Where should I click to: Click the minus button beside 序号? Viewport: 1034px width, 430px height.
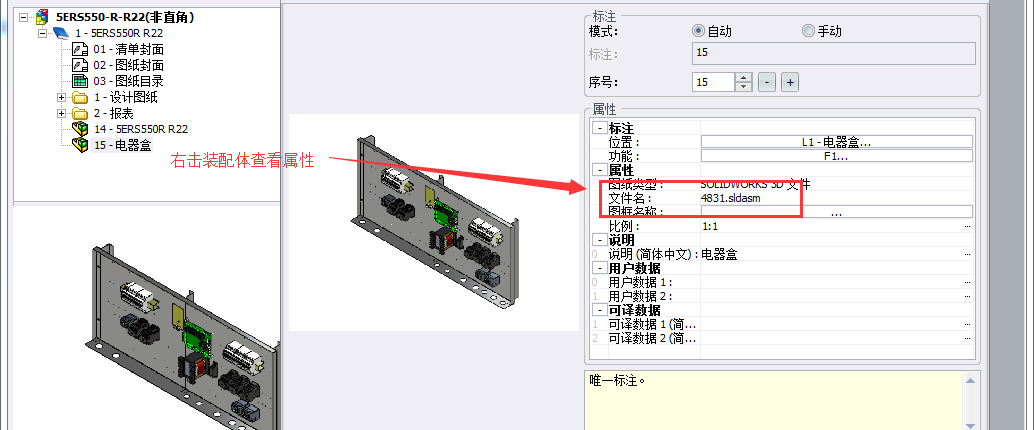tap(766, 82)
